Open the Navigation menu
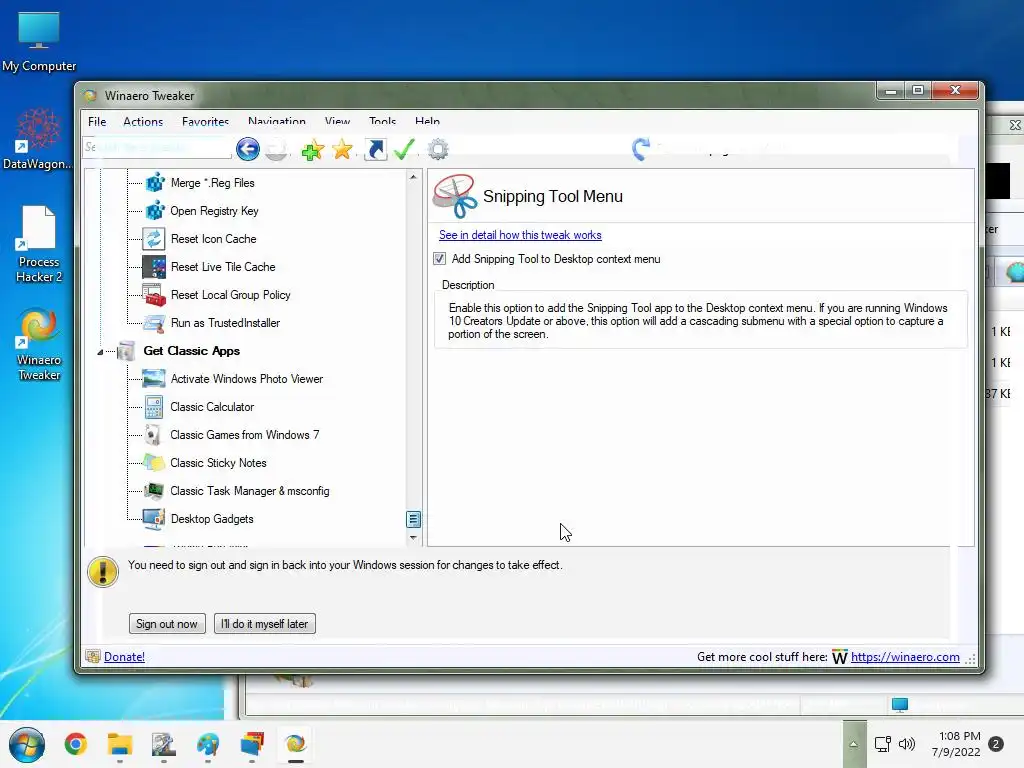 point(277,121)
